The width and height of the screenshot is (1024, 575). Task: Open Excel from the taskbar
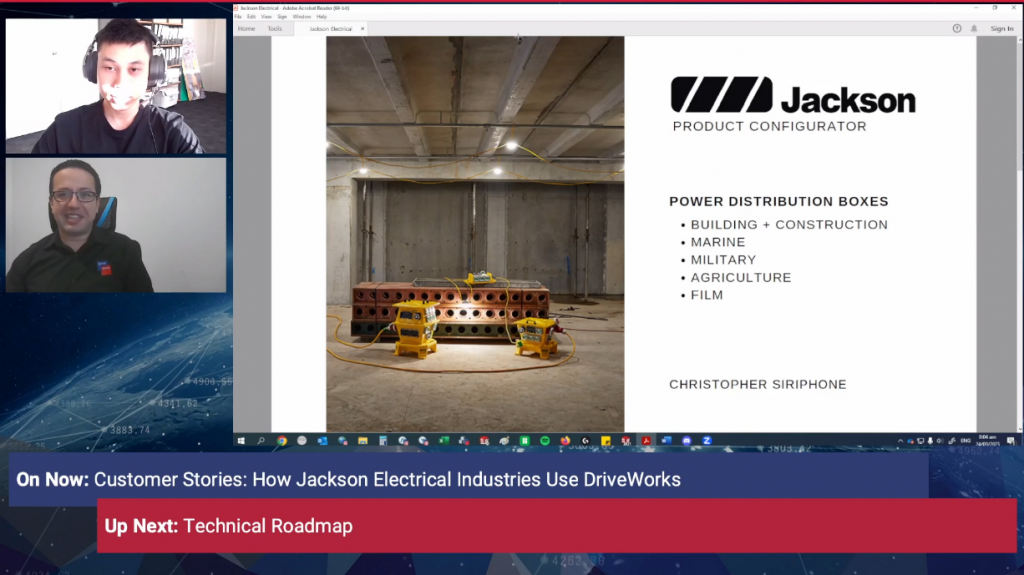[x=444, y=441]
